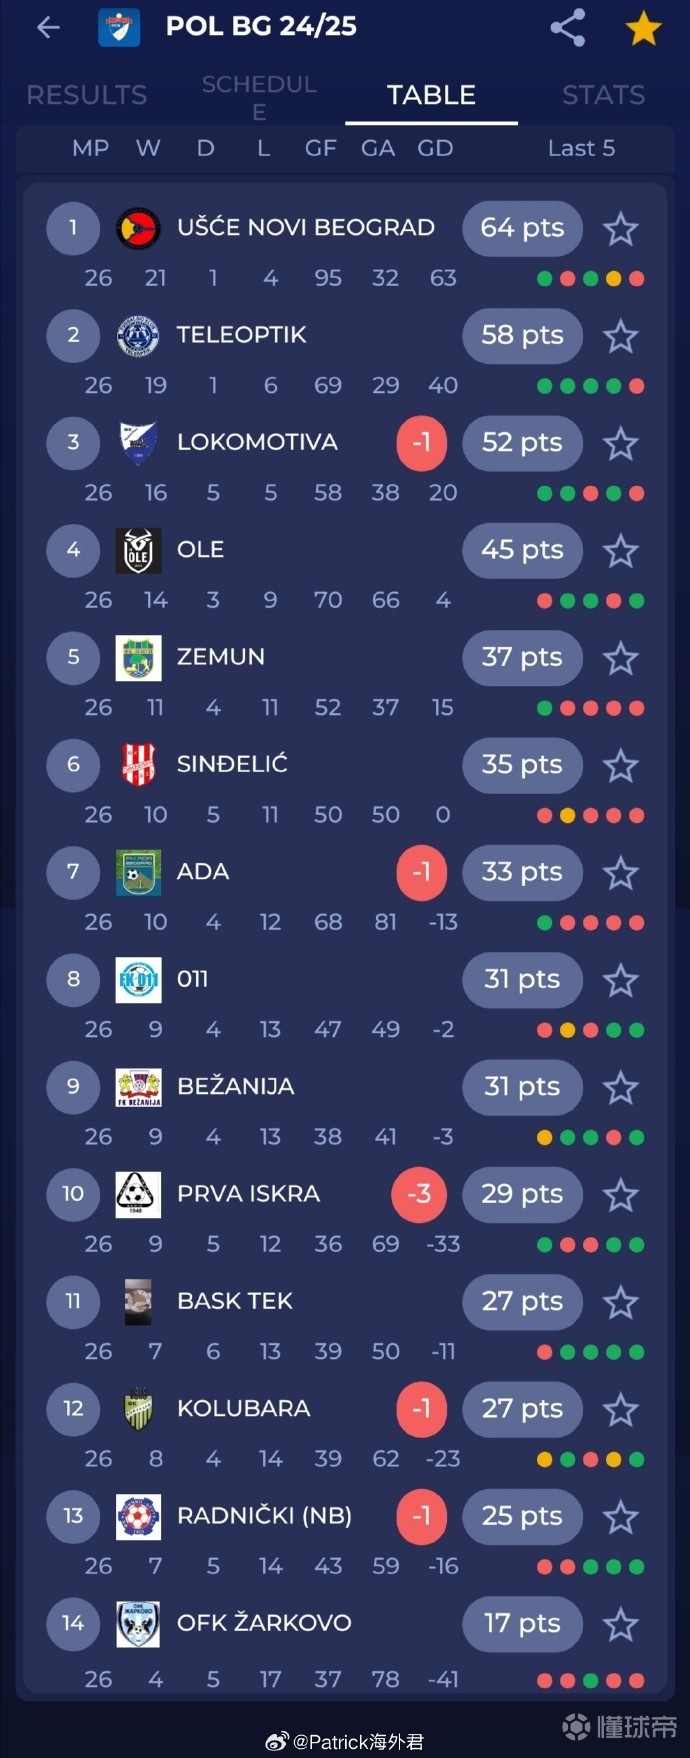
Task: Click the 64 pts pill
Action: pyautogui.click(x=522, y=228)
